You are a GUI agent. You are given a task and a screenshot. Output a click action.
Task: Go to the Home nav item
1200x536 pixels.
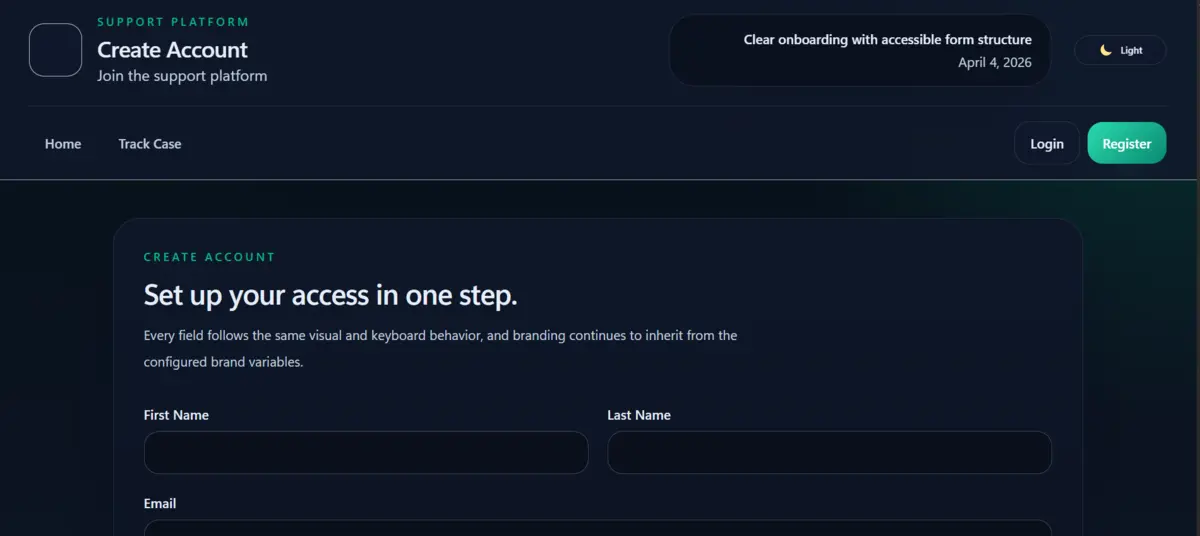tap(63, 144)
